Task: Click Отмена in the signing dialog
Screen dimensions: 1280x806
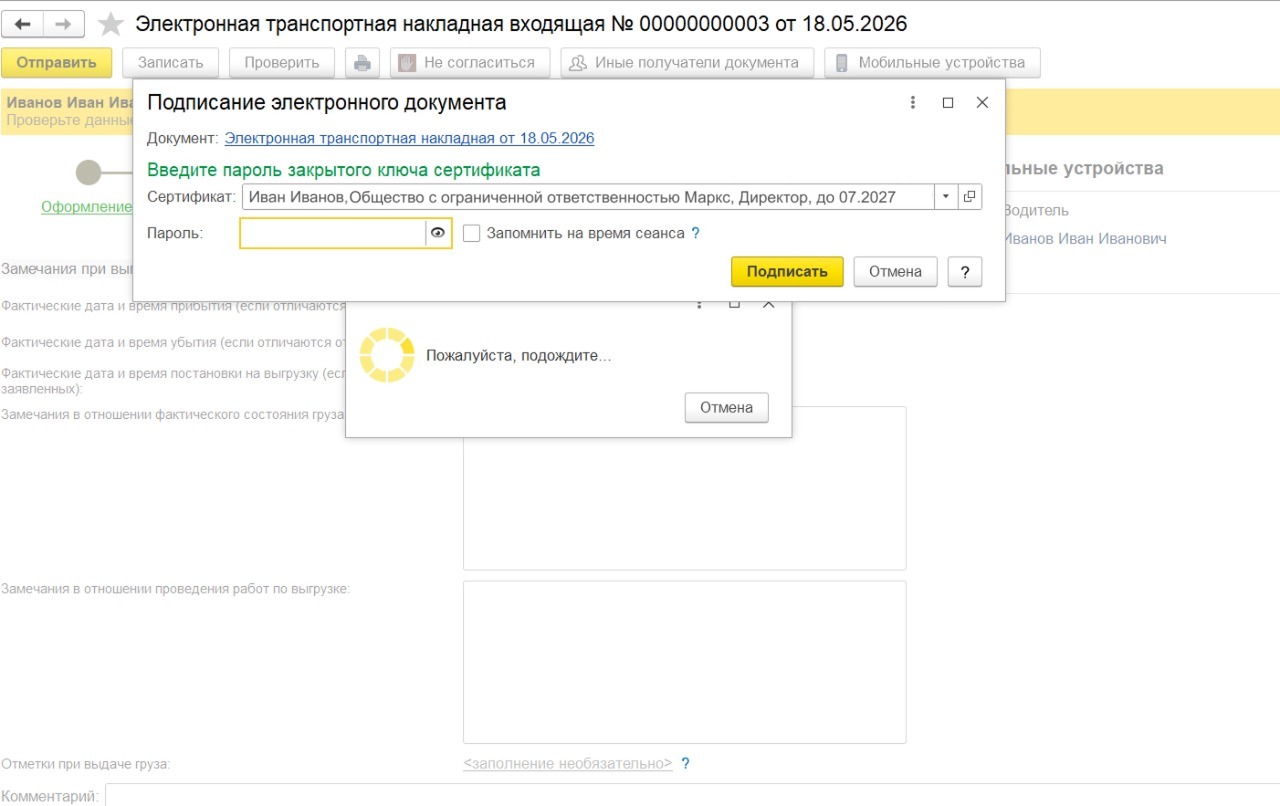Action: tap(895, 272)
